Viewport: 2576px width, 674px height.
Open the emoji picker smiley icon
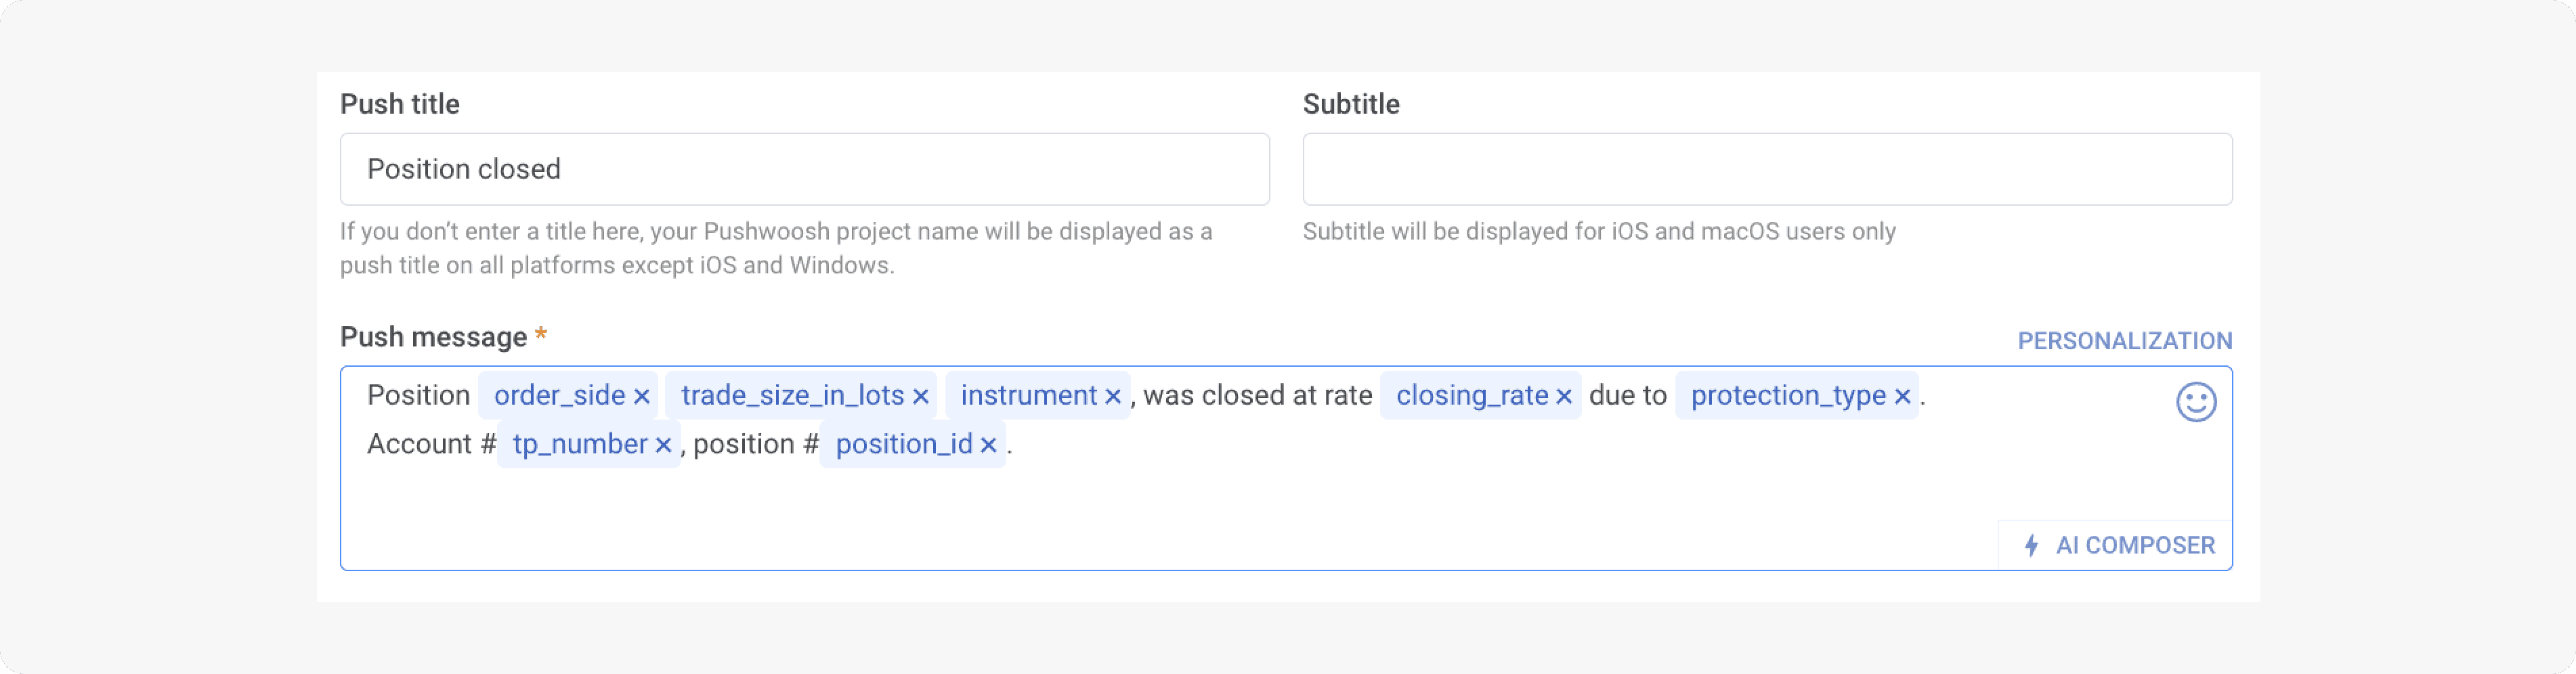pyautogui.click(x=2196, y=401)
